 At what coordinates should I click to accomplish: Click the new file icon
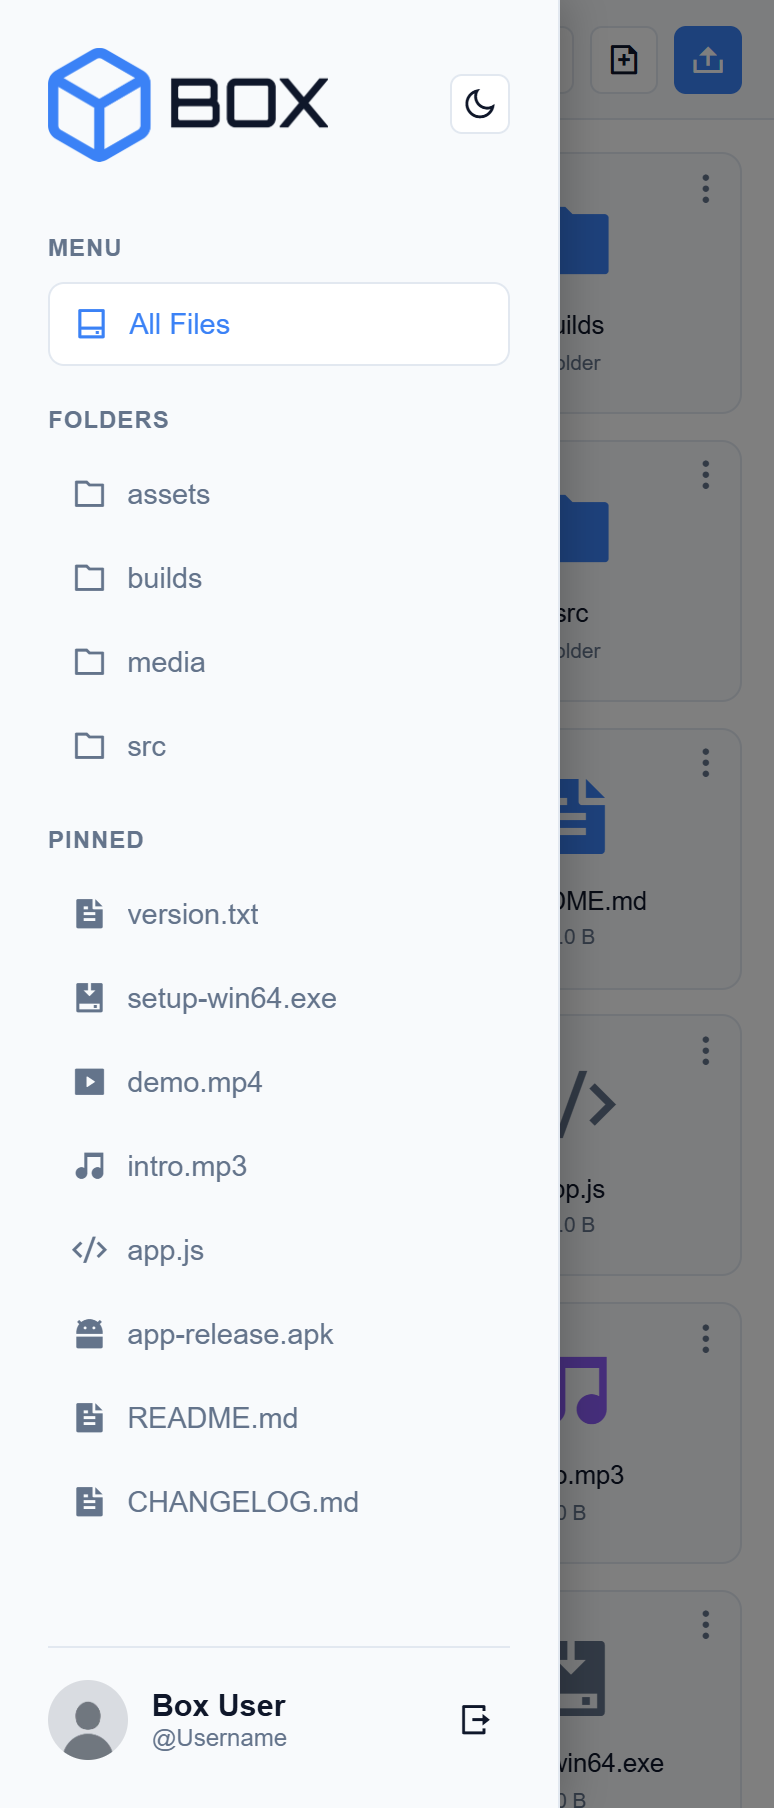[623, 60]
